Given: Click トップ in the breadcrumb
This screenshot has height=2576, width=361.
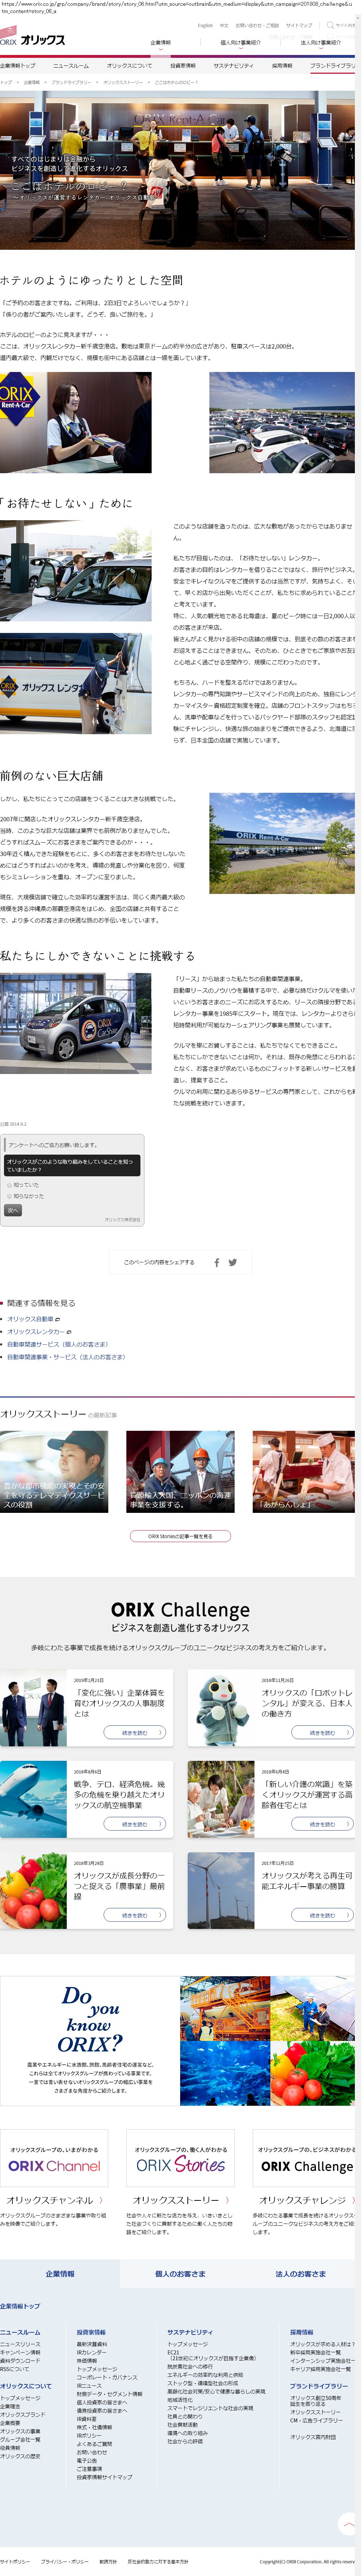Looking at the screenshot, I should click(6, 82).
